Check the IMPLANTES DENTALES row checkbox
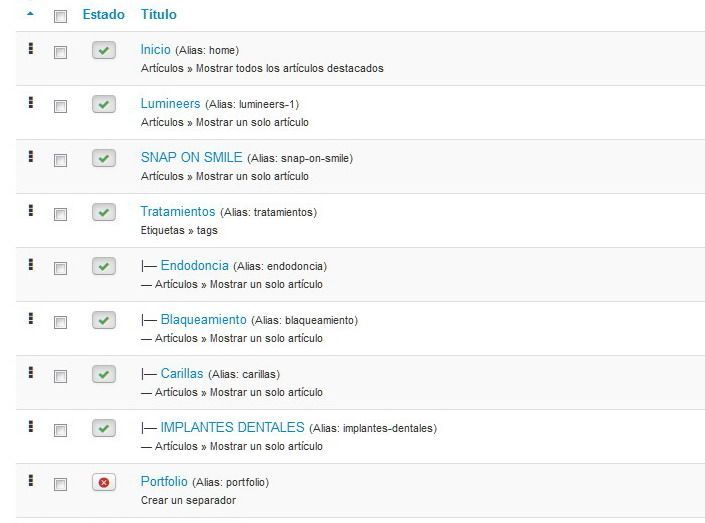 60,430
